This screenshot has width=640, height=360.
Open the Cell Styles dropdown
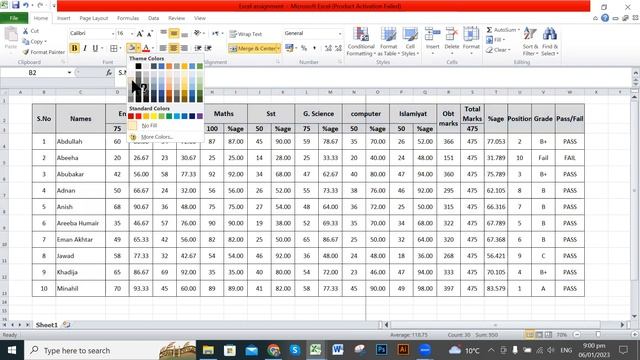tap(410, 42)
